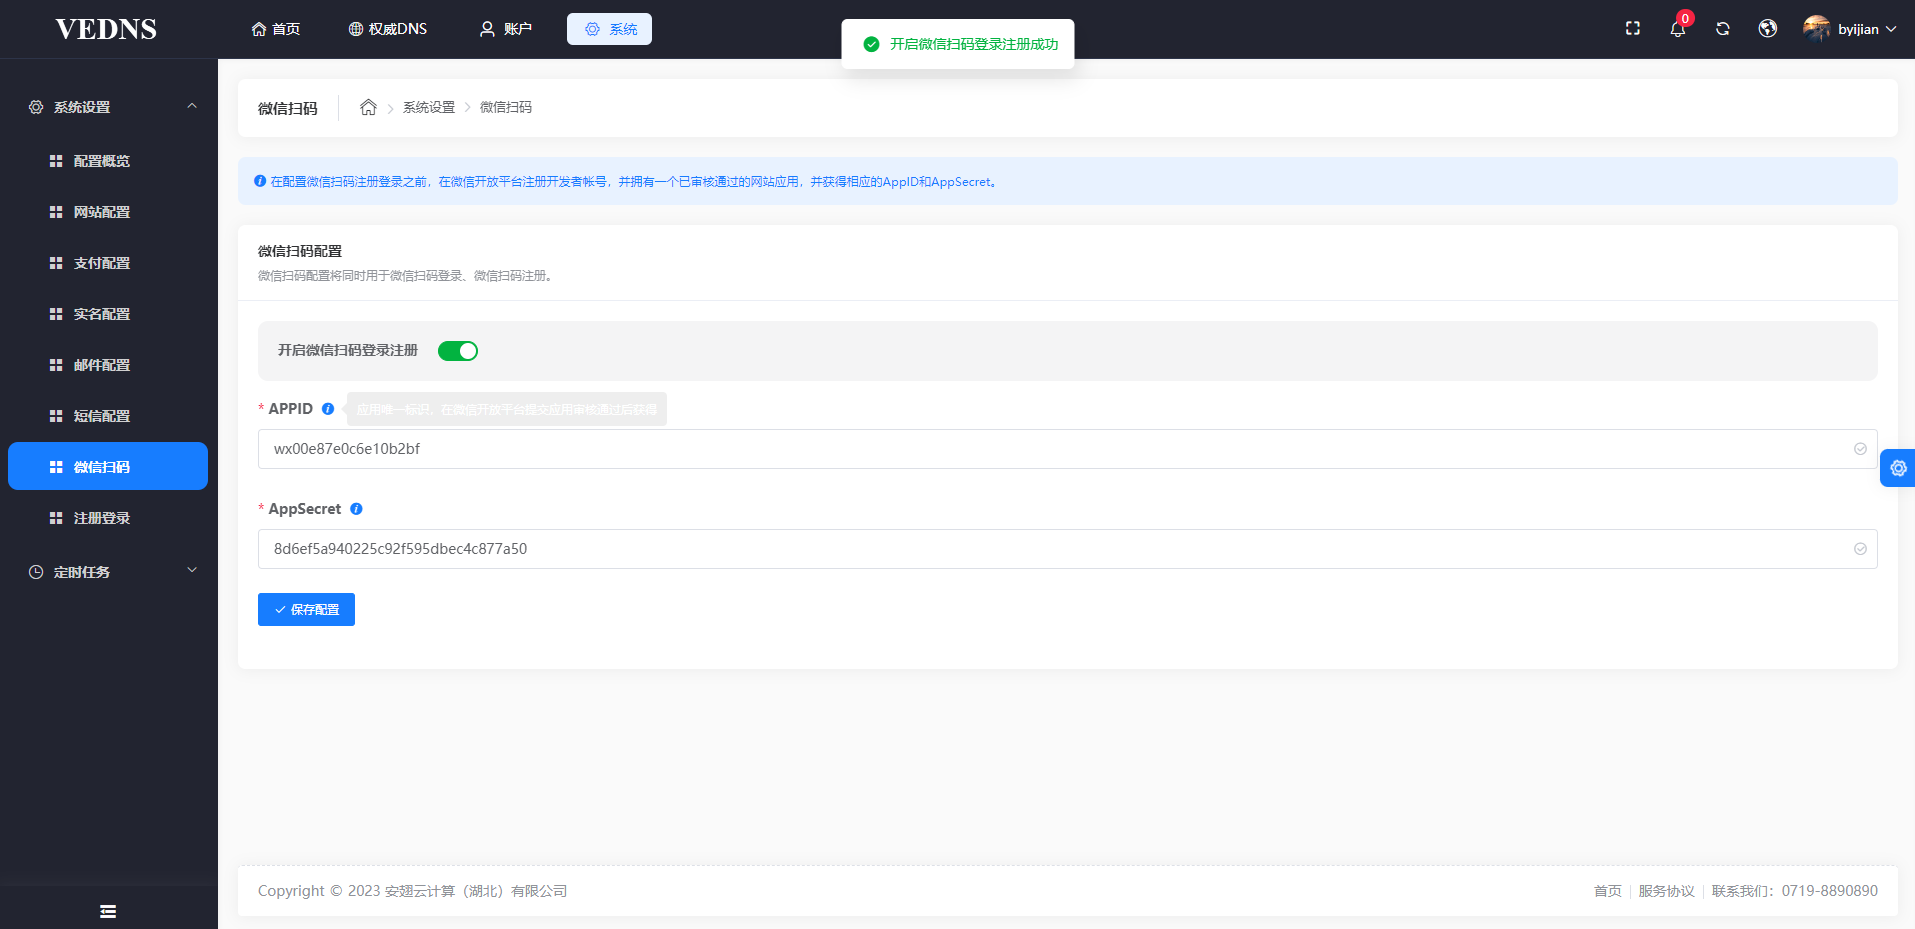Screen dimensions: 1915x929
Task: Open the byijian user dropdown
Action: (1850, 29)
